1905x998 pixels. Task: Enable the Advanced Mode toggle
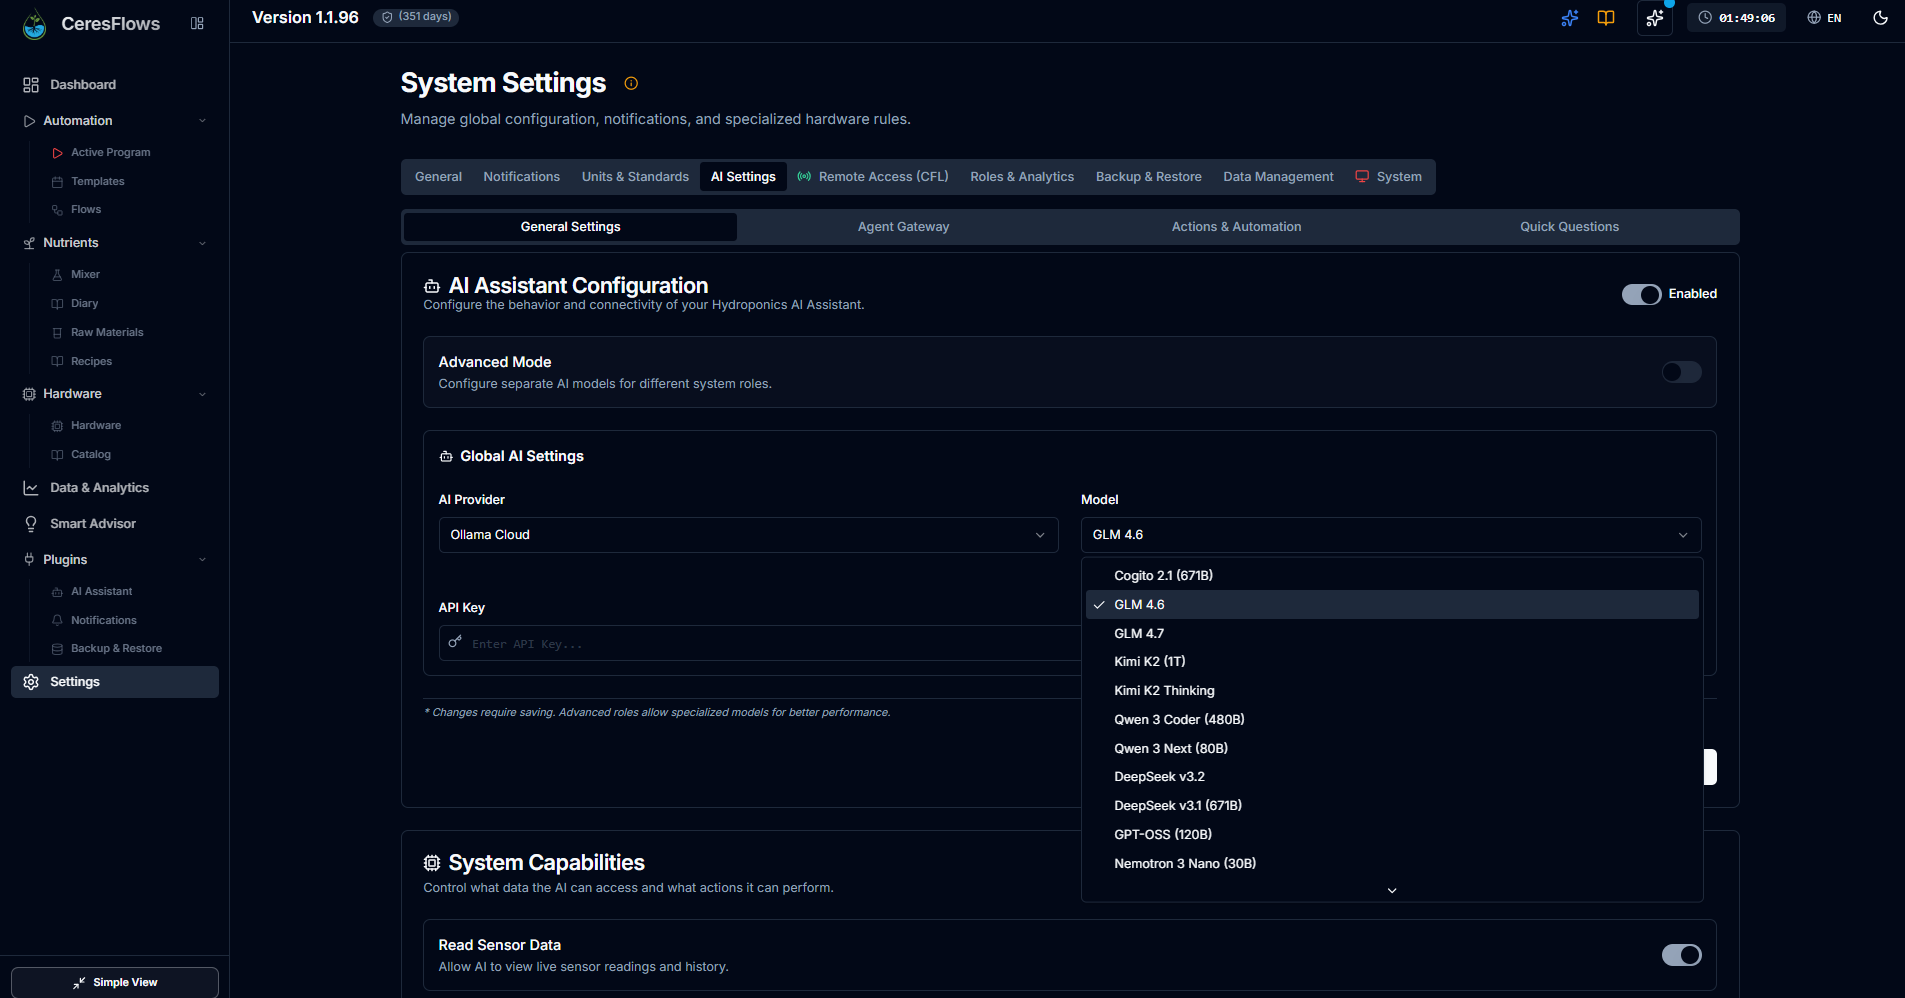coord(1681,372)
